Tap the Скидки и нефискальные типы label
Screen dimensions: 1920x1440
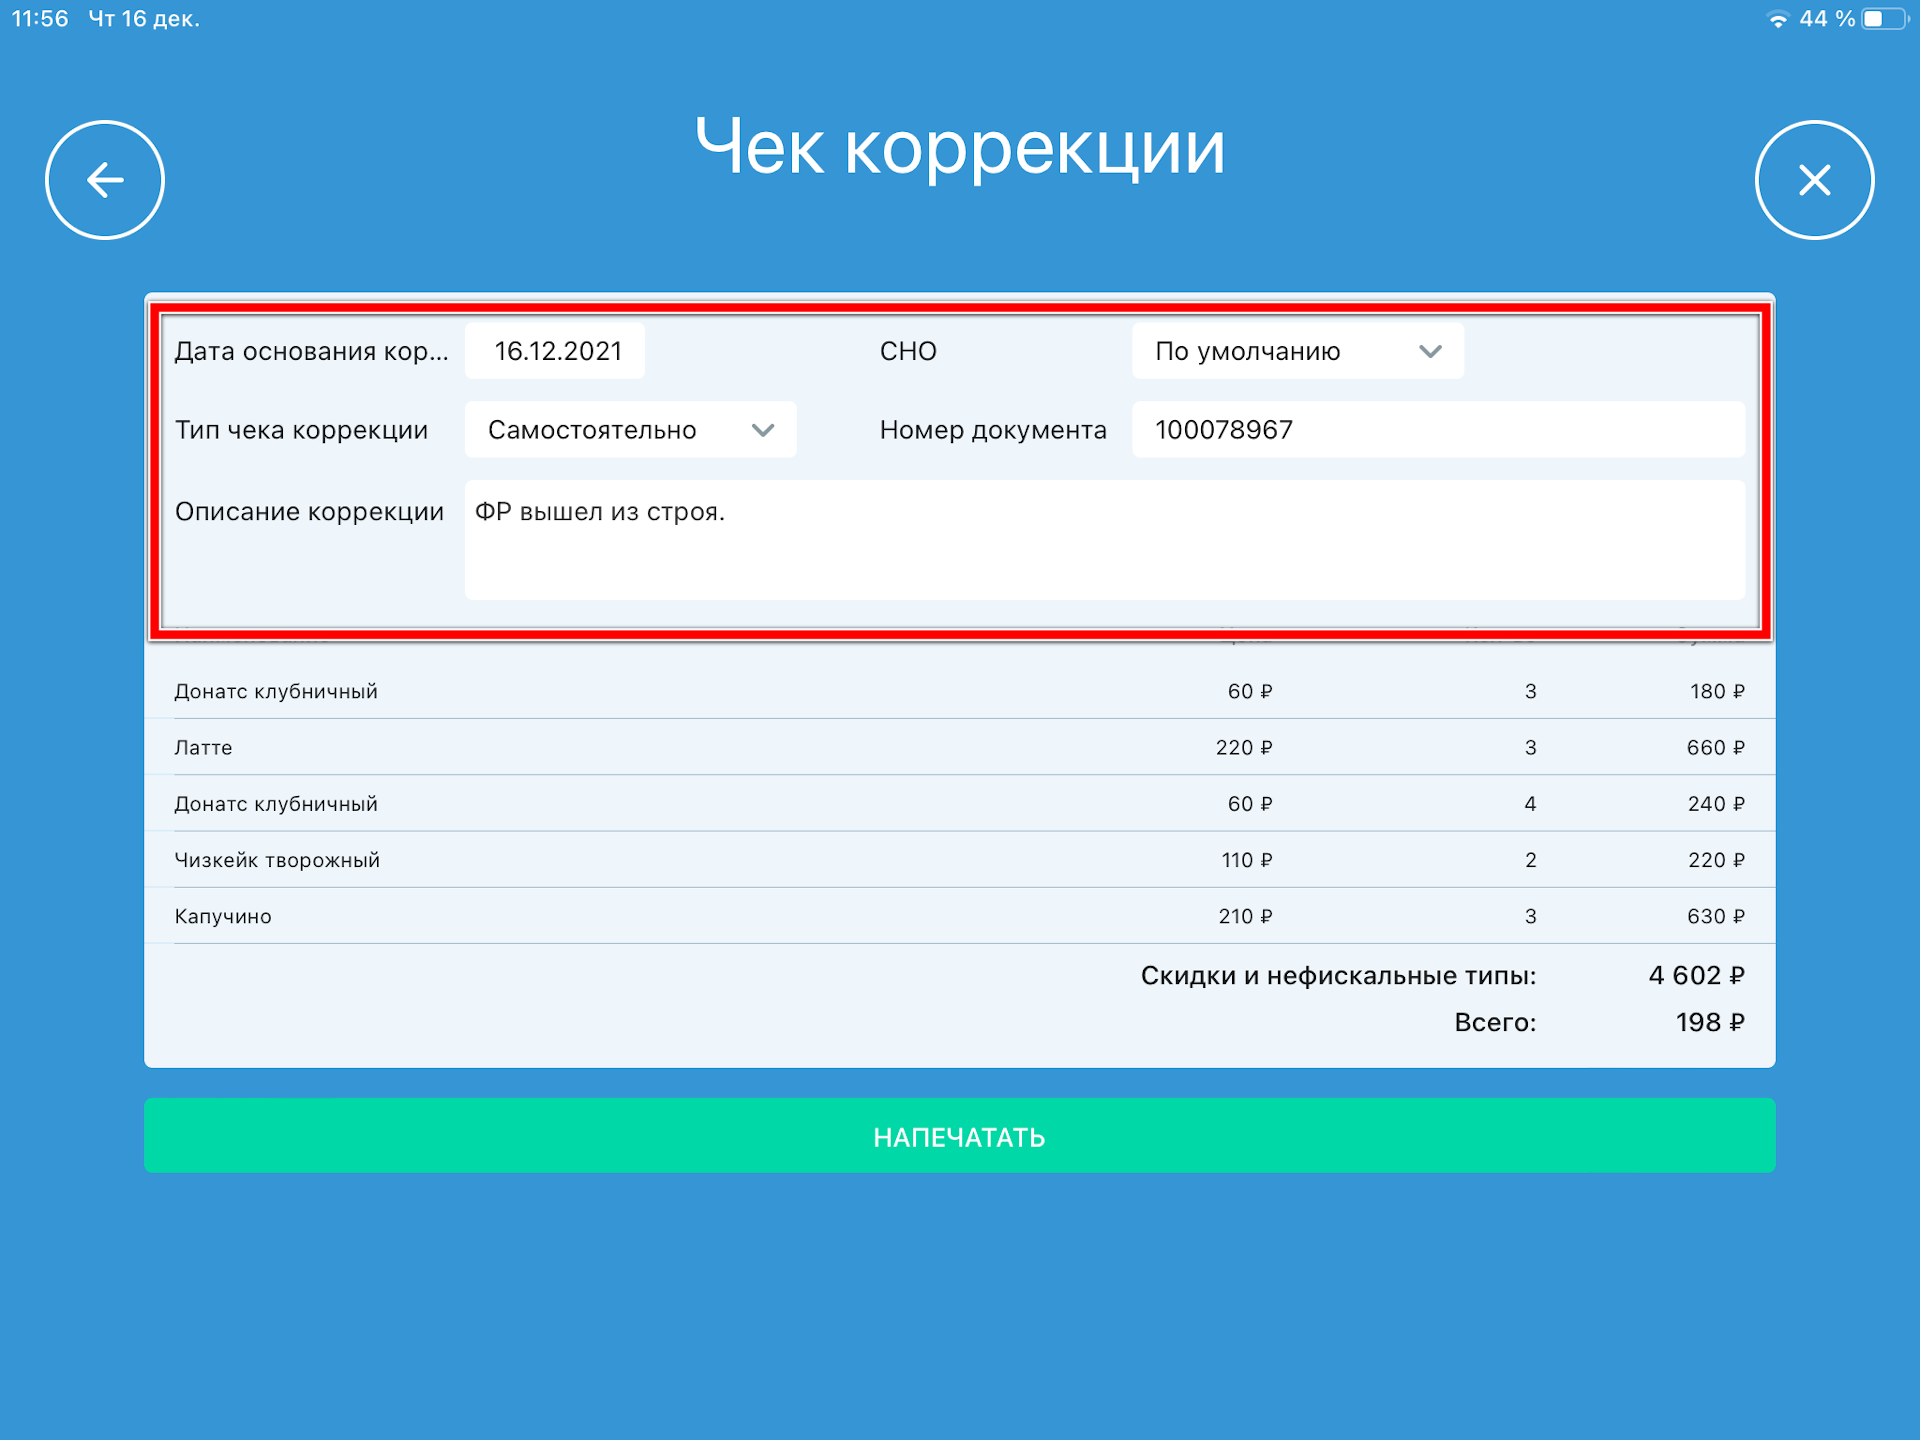click(x=1338, y=976)
